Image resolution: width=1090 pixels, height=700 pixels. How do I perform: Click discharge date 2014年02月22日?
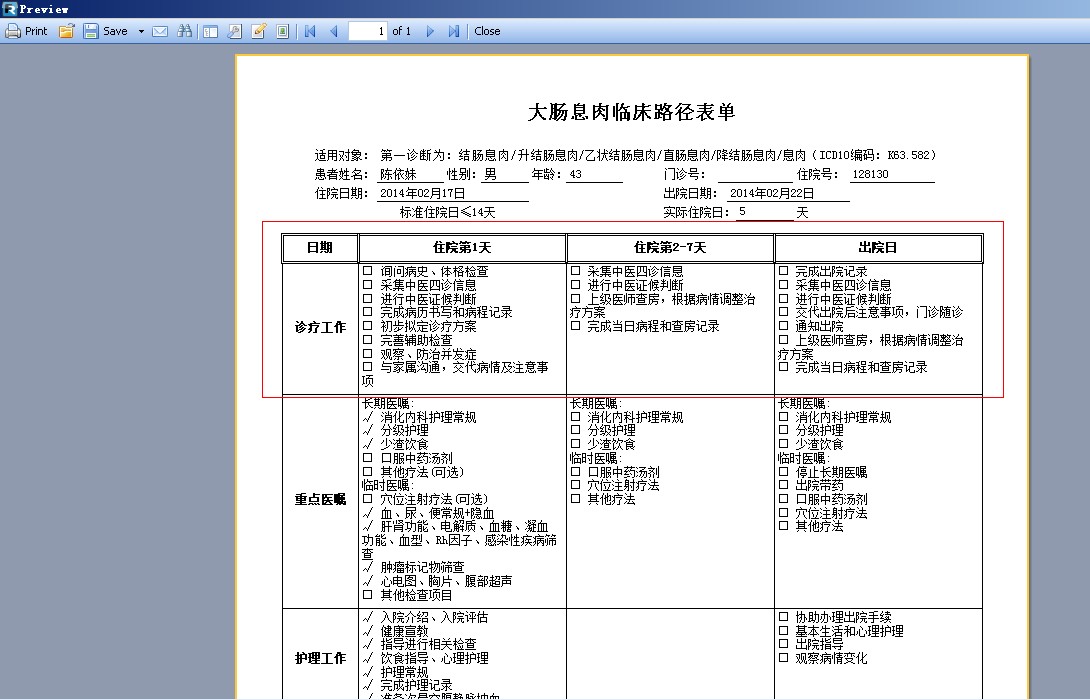772,193
